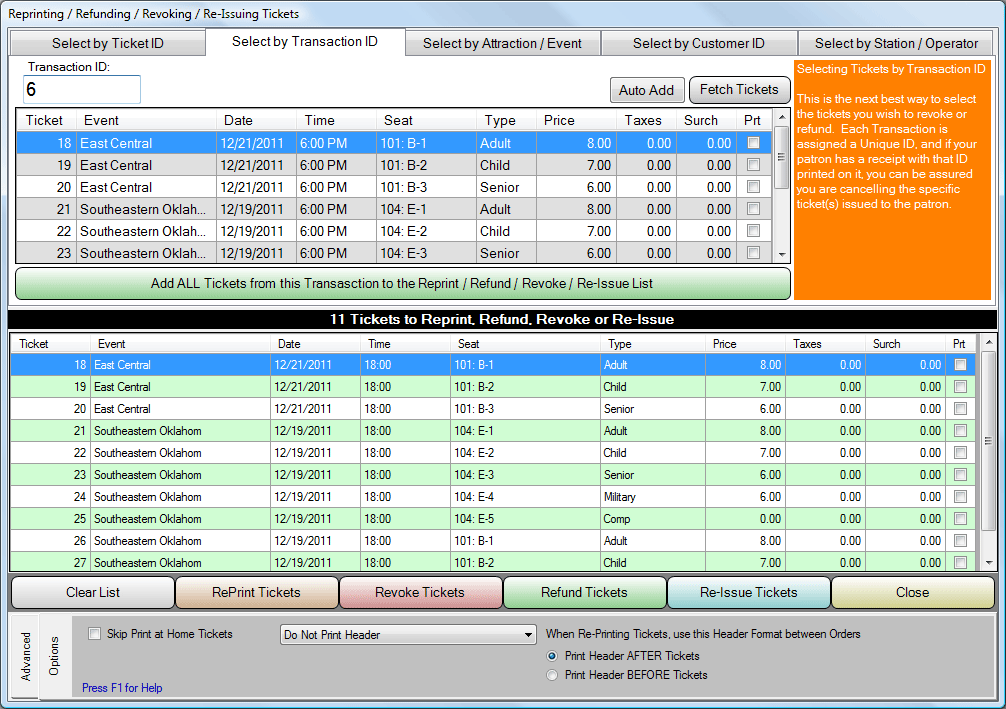Open Select by Attraction / Event tab
Image resolution: width=1006 pixels, height=709 pixels.
coord(503,43)
